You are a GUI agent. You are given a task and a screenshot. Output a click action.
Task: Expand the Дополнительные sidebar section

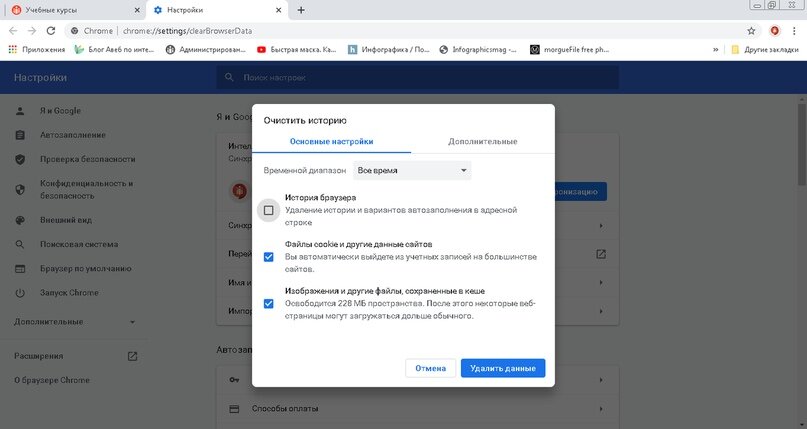(75, 321)
